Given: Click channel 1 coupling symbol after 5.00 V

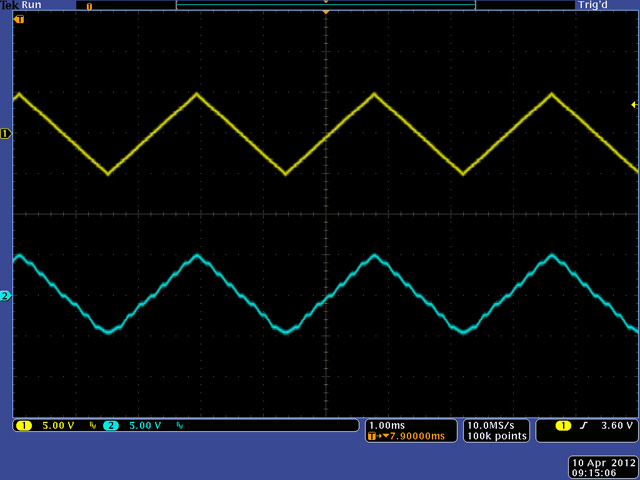Looking at the screenshot, I should (93, 426).
